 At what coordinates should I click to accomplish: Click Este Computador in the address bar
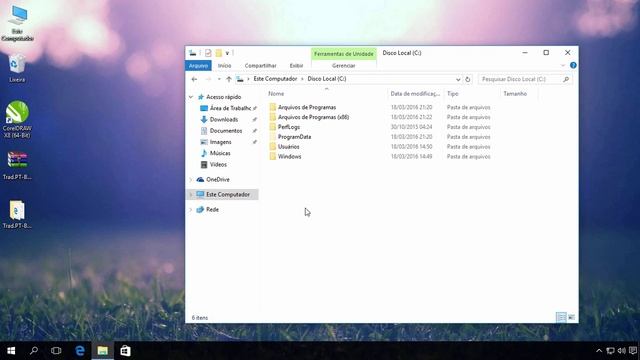coord(275,79)
